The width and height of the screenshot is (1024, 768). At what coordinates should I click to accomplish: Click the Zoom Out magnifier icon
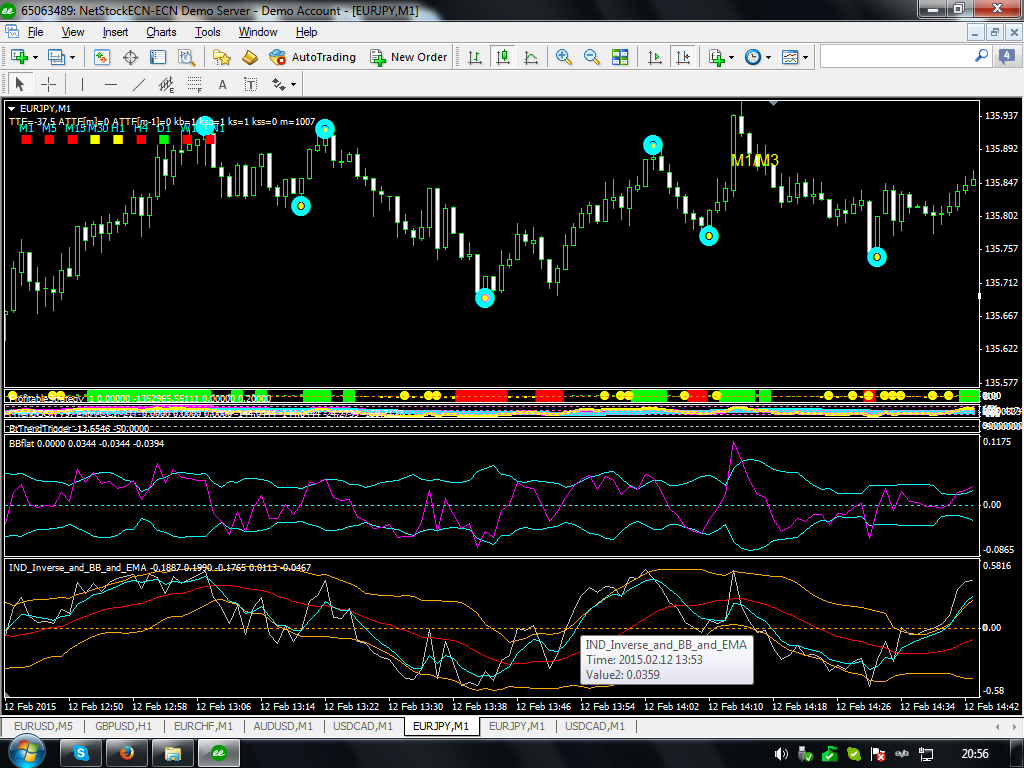tap(592, 57)
